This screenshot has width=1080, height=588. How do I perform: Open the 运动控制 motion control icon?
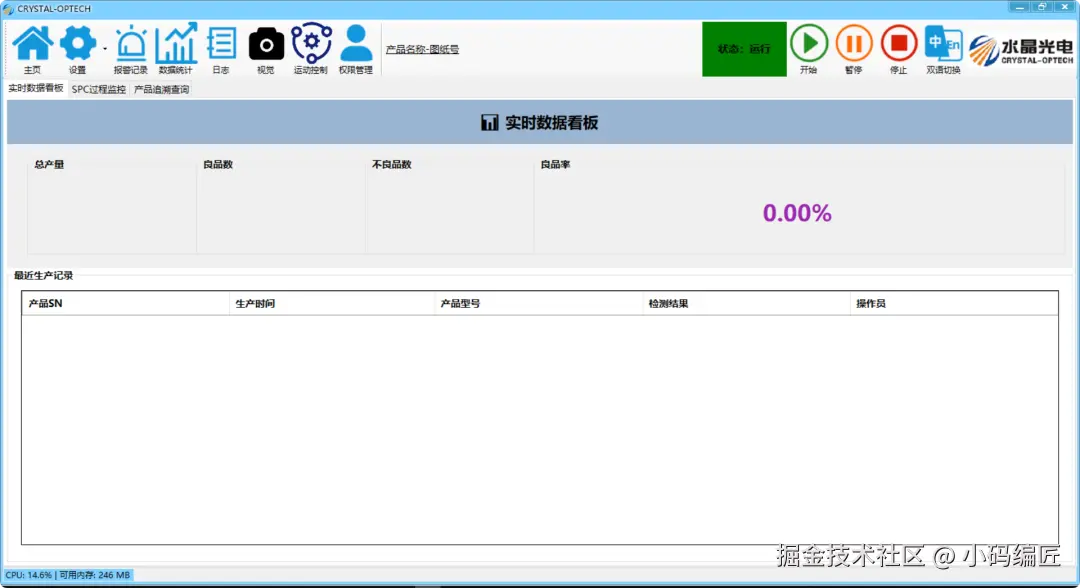(x=311, y=49)
